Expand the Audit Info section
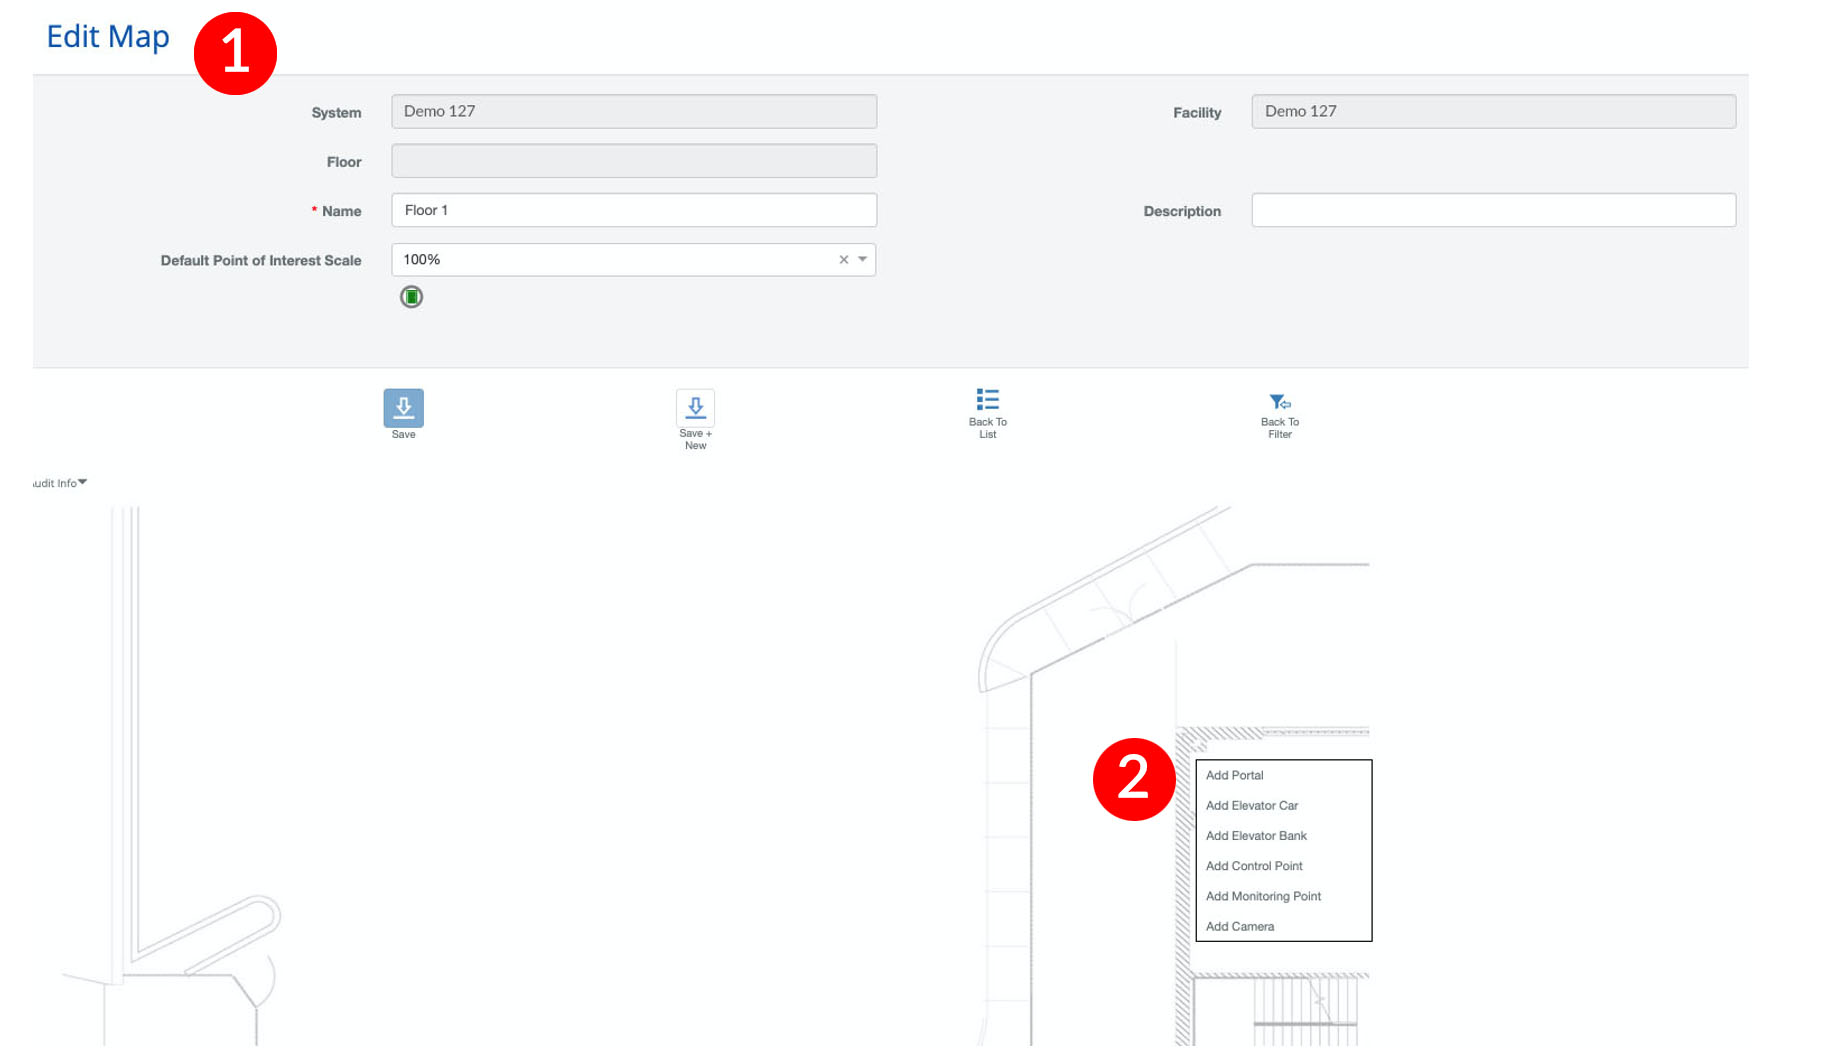This screenshot has width=1833, height=1057. coord(60,483)
